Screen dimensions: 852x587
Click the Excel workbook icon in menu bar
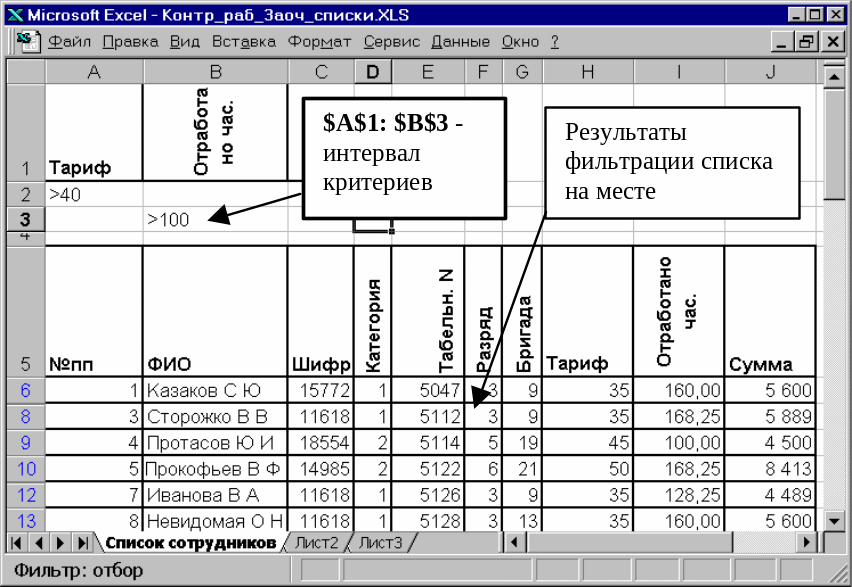tap(29, 42)
